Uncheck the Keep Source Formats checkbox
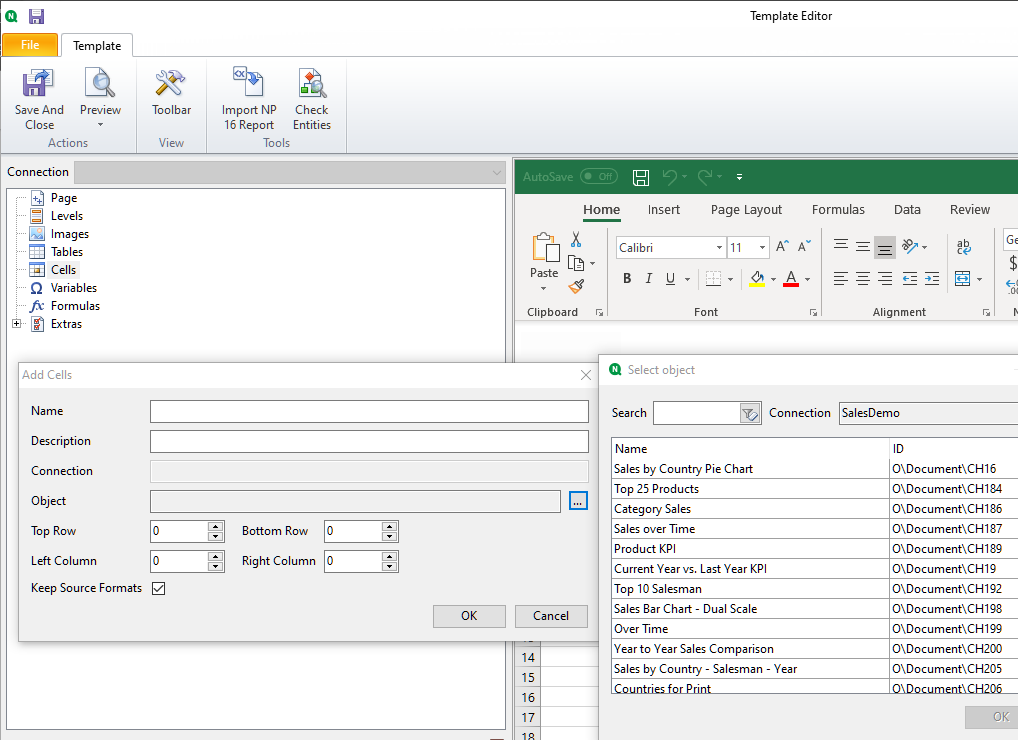The width and height of the screenshot is (1018, 740). coord(157,589)
